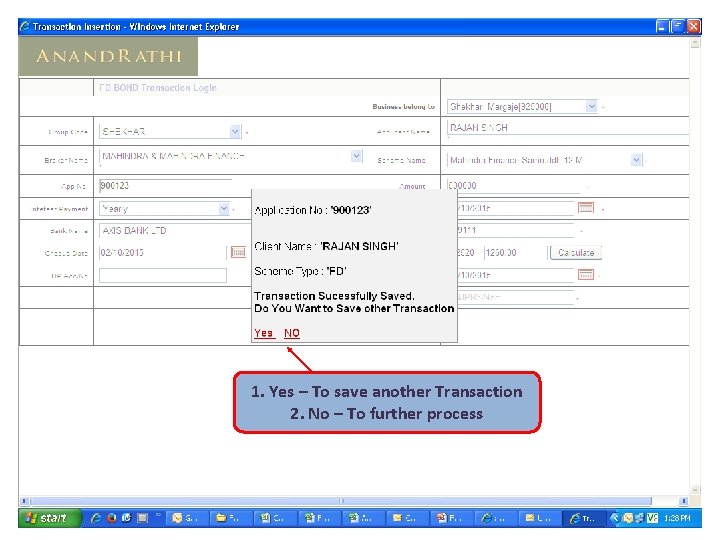The height and width of the screenshot is (540, 720).
Task: Open the calendar picker beside Cheque Date field
Action: [x=238, y=252]
